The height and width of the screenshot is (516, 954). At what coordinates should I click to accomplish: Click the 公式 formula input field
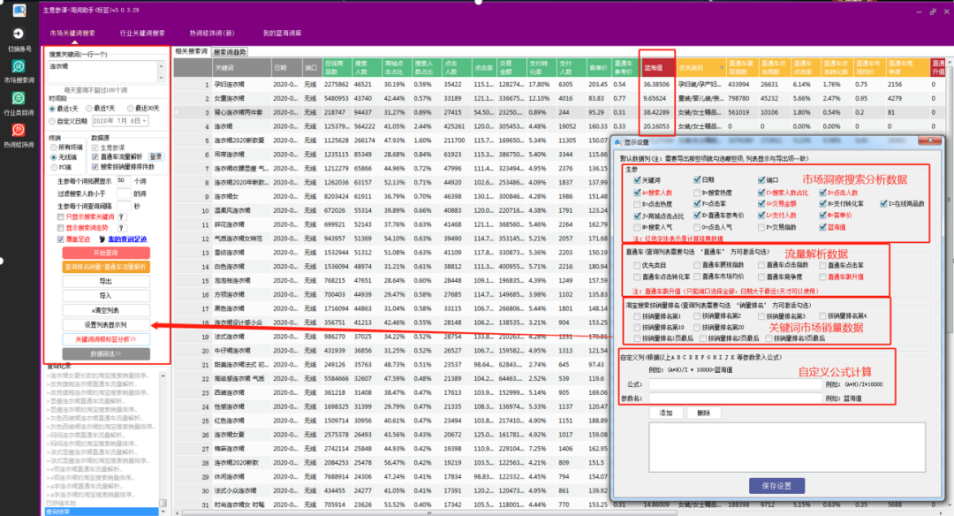tap(735, 385)
